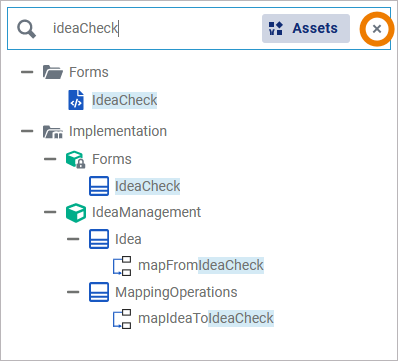Click the green IdeaManagement cube icon
Screen dimensions: 398x361
point(76,213)
